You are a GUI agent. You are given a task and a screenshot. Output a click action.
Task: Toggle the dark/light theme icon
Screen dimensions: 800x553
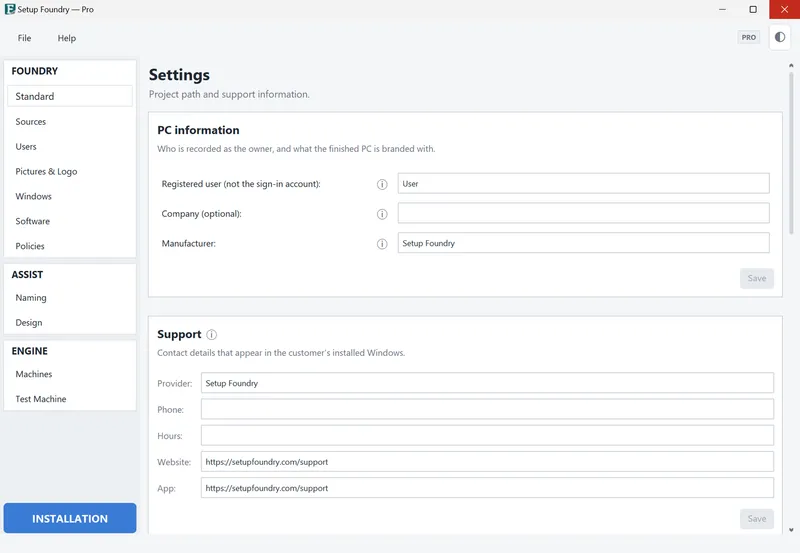coord(780,37)
